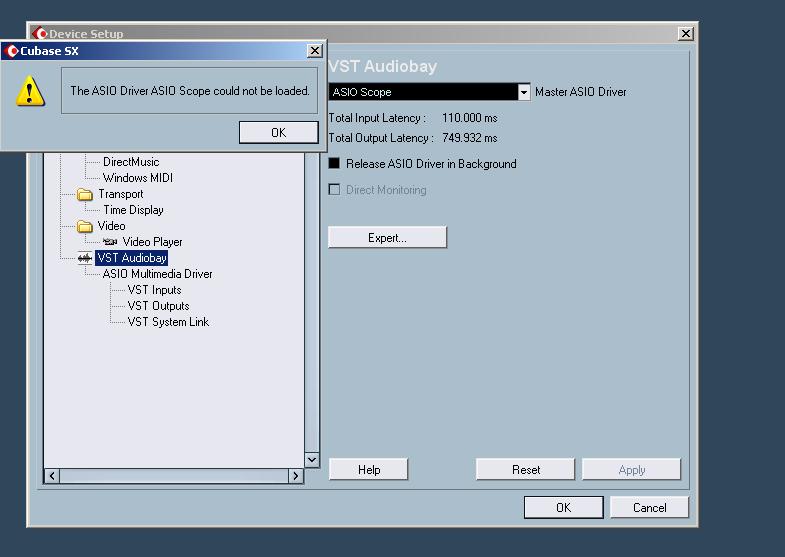The height and width of the screenshot is (557, 785).
Task: Confirm Device Setup with the OK button
Action: (x=563, y=507)
